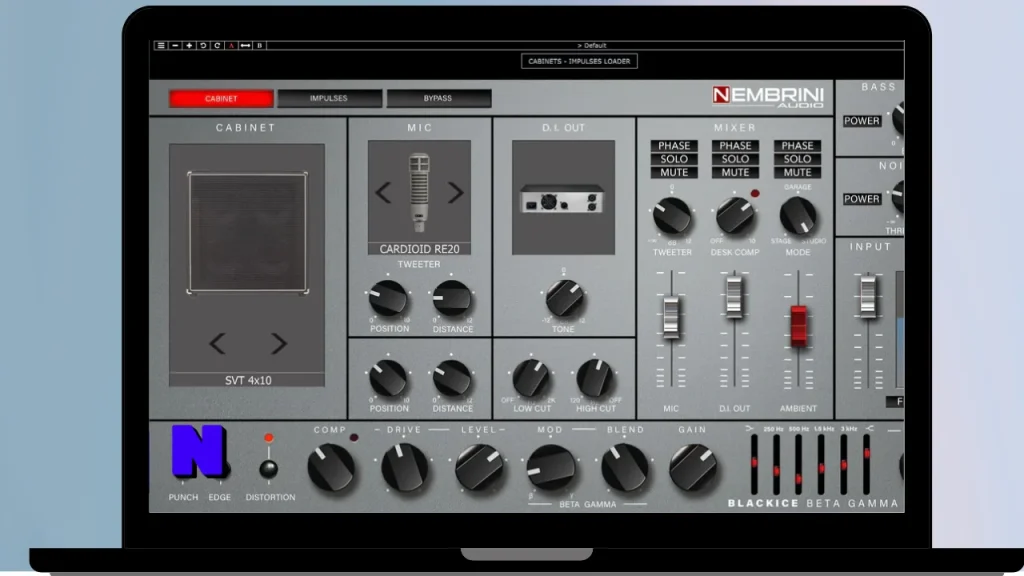Click the minus zoom-out icon in top toolbar

click(x=175, y=46)
